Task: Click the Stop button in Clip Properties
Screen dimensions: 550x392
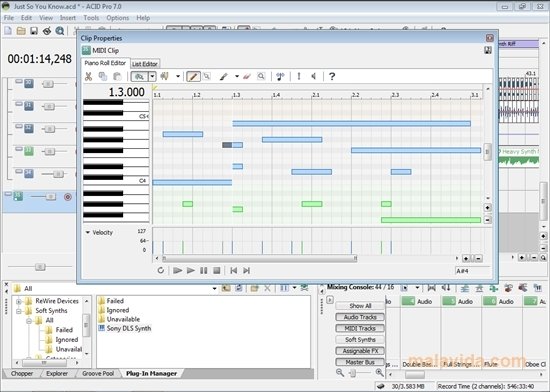Action: (x=217, y=270)
